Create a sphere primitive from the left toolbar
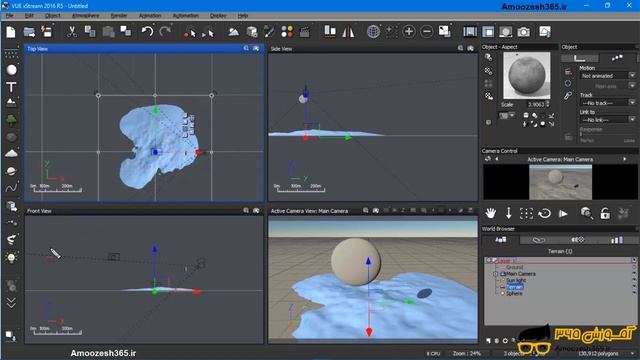 [11, 70]
